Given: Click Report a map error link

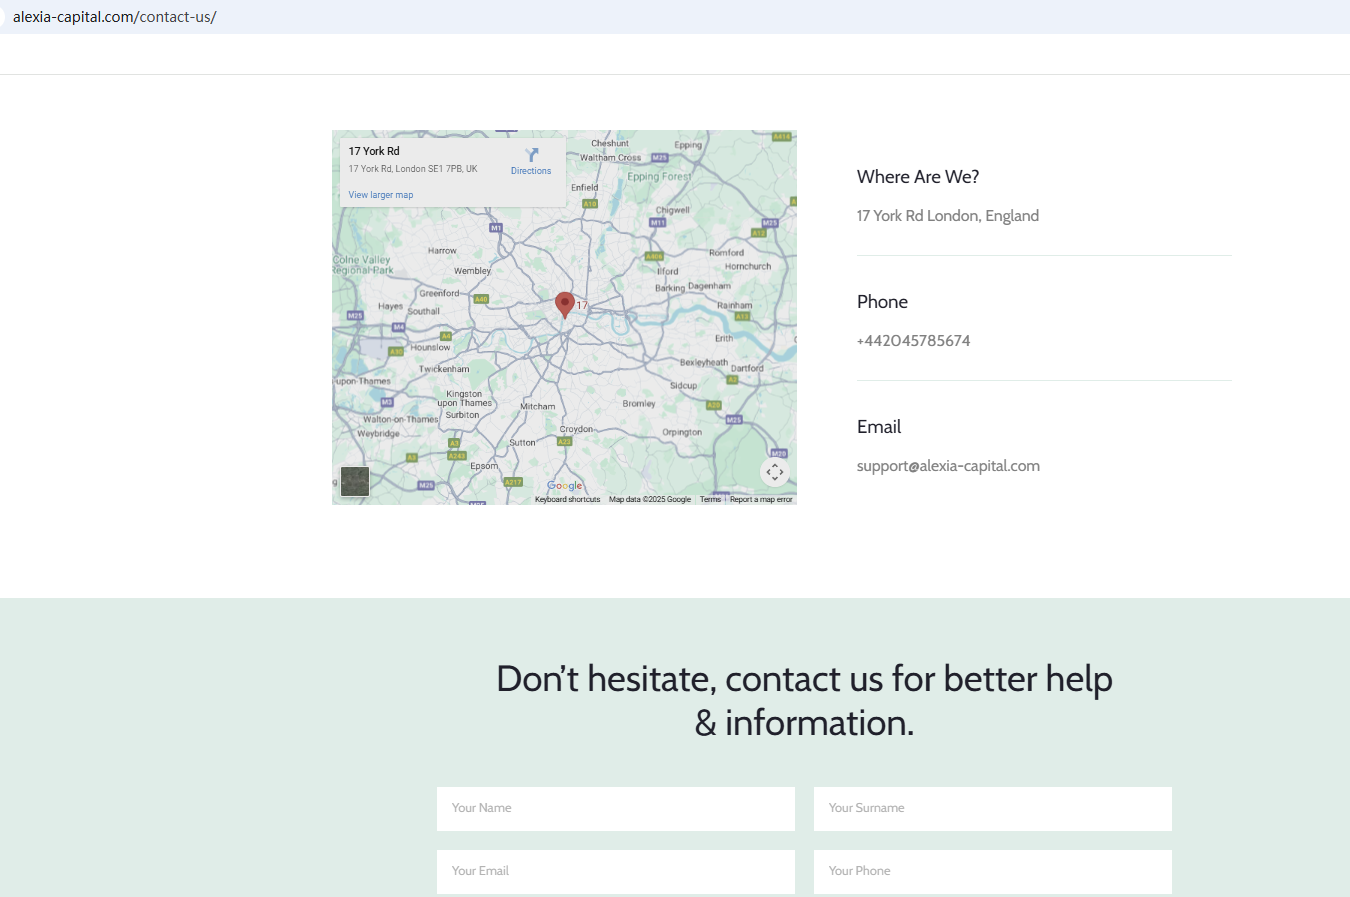Looking at the screenshot, I should [761, 499].
